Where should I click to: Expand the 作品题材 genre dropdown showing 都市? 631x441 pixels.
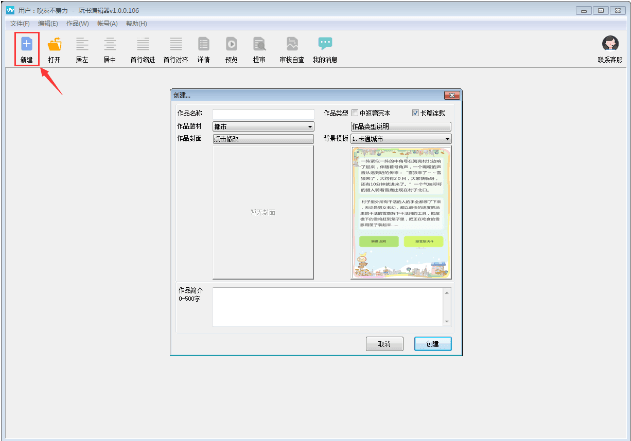click(x=263, y=127)
